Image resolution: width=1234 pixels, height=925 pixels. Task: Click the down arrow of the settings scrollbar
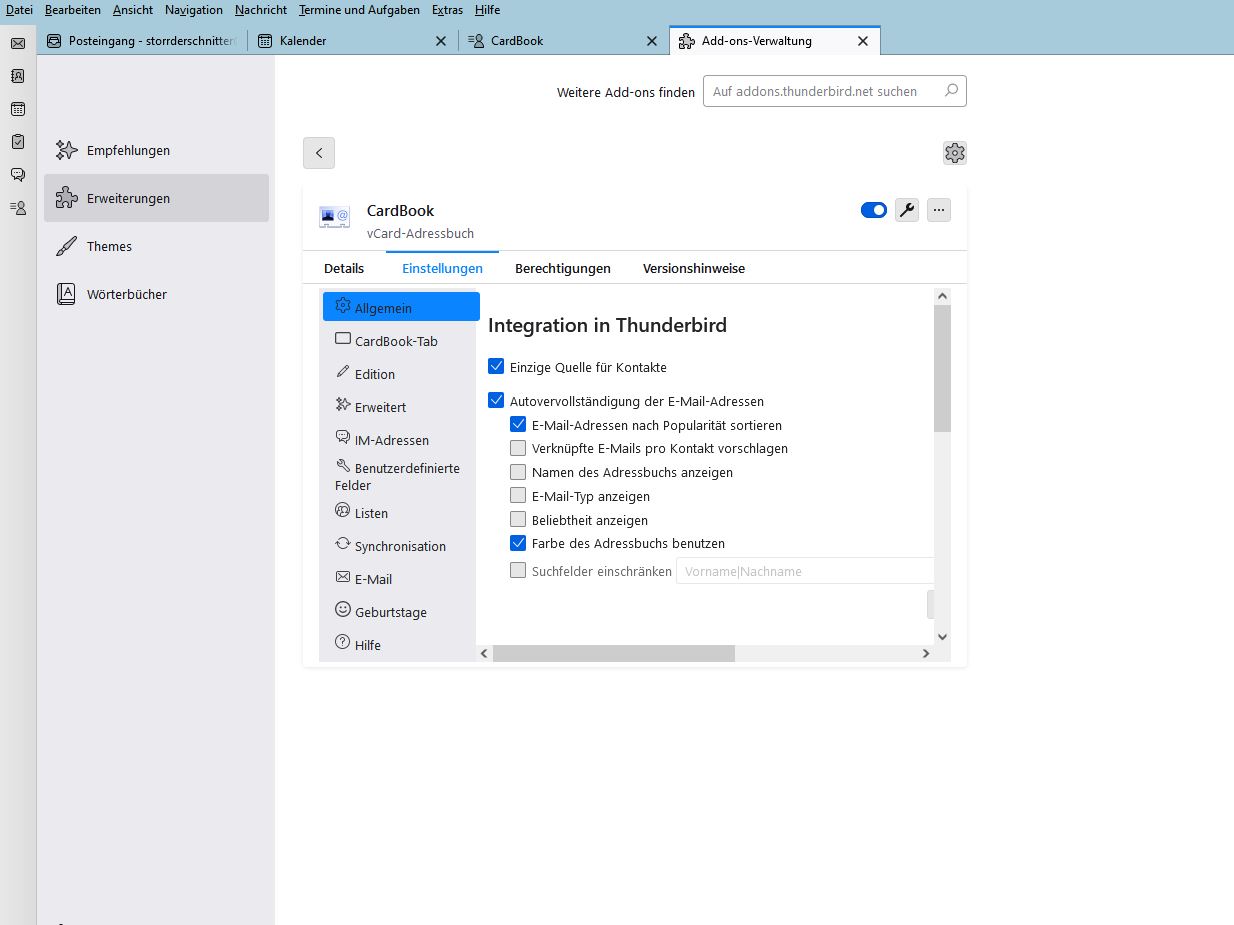pyautogui.click(x=942, y=636)
